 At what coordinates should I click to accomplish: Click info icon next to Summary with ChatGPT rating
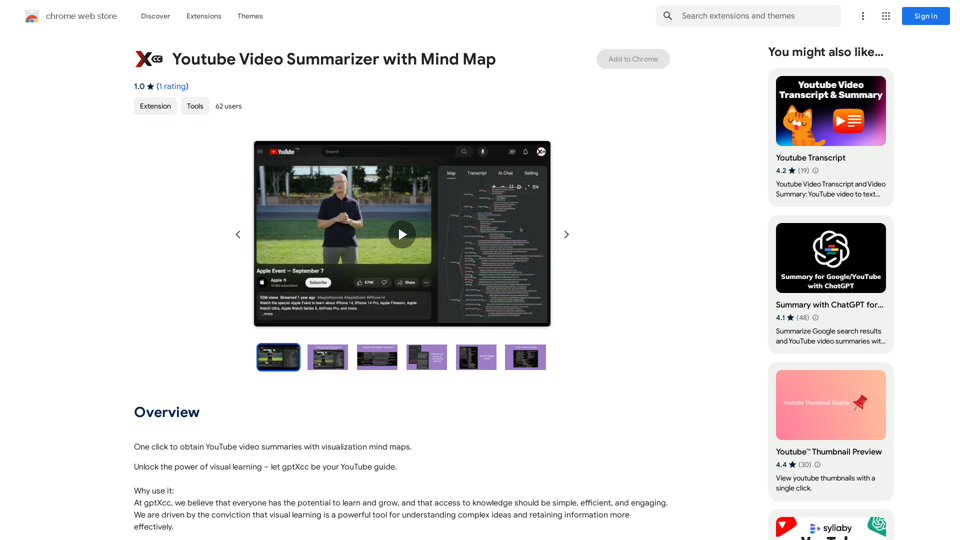[x=816, y=318]
